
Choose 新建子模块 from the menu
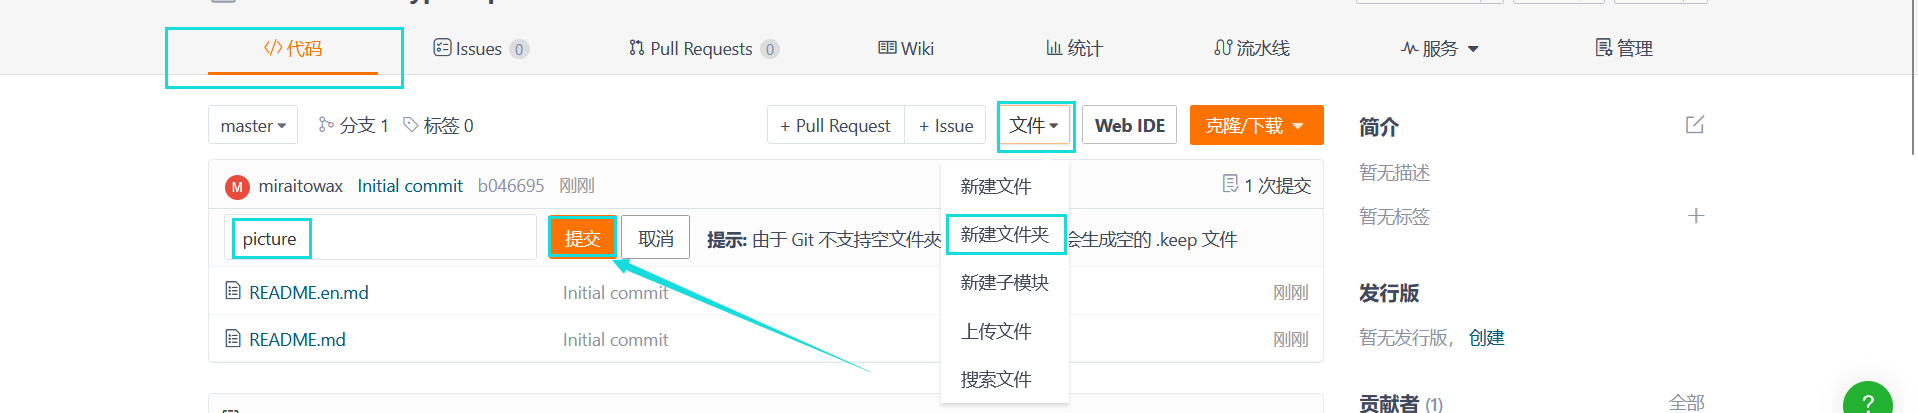click(x=1005, y=283)
